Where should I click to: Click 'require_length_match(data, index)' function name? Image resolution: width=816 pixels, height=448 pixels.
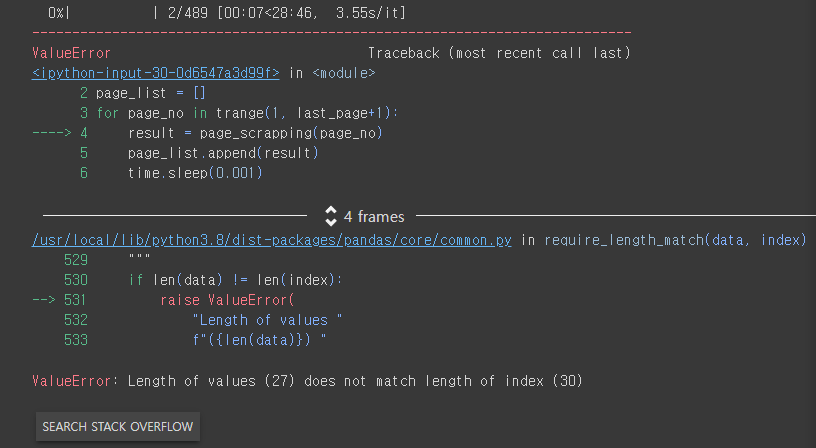coord(675,240)
